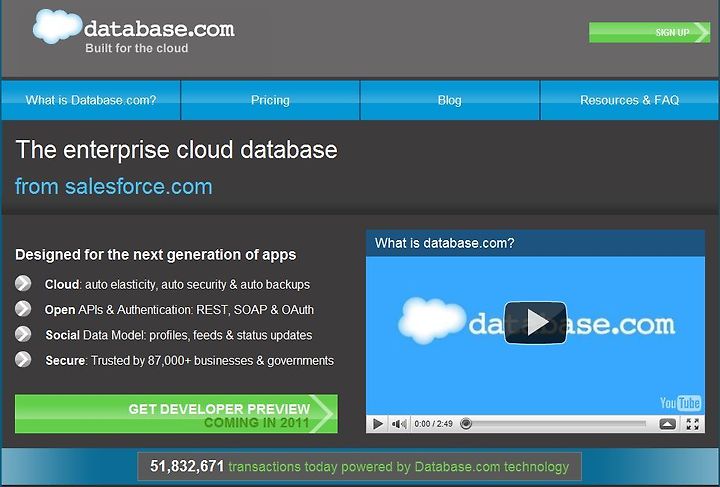720x487 pixels.
Task: Click the 'What is database.com?' video title
Action: tap(444, 243)
